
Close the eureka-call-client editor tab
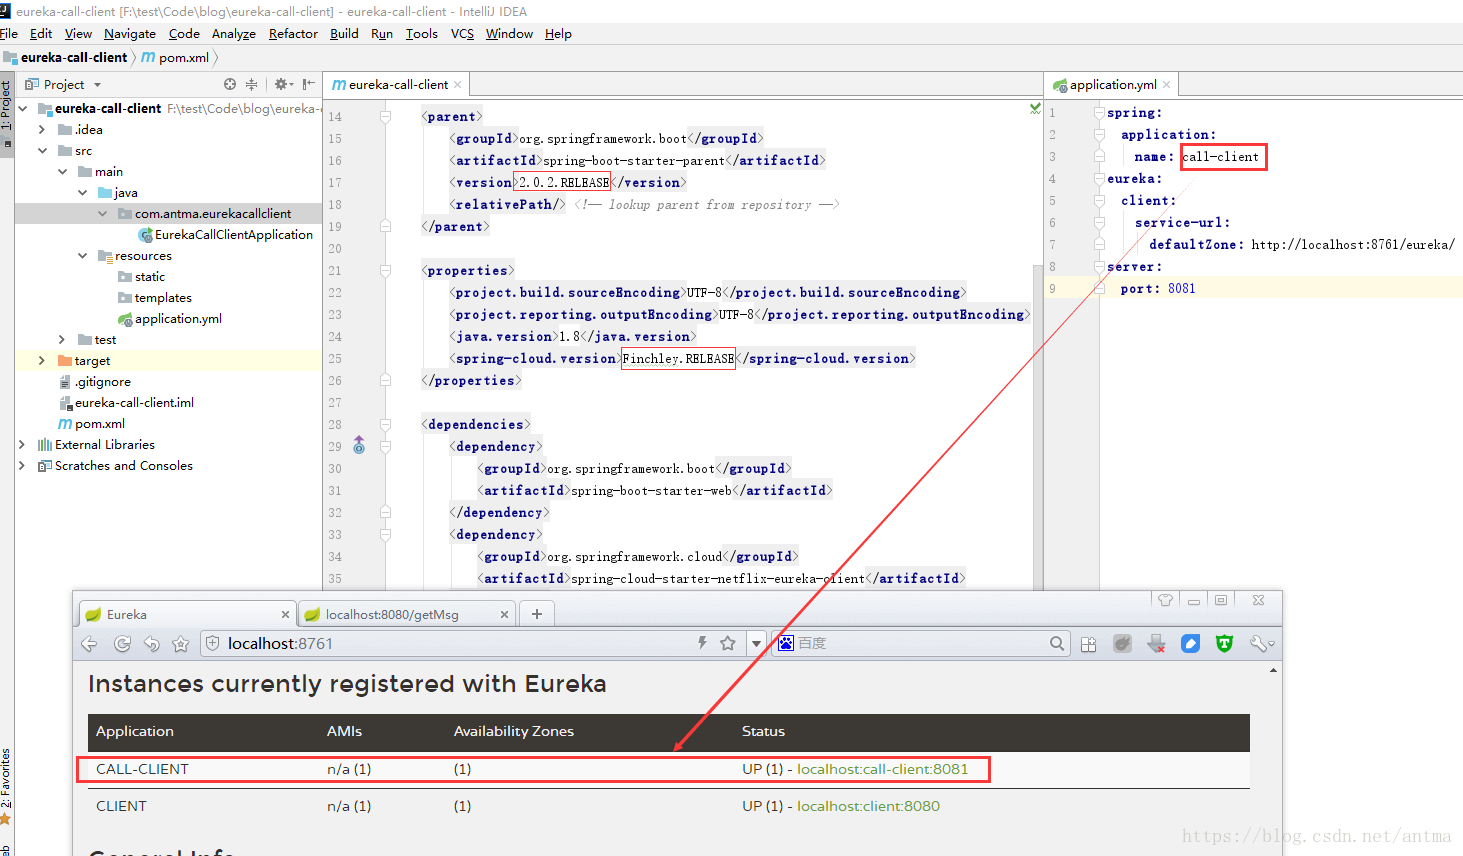coord(458,85)
